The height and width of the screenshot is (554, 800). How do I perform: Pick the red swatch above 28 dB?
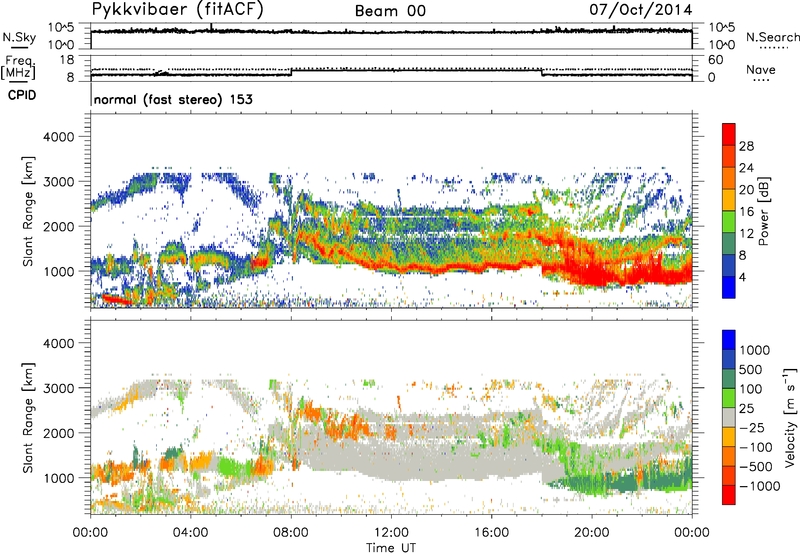(729, 134)
